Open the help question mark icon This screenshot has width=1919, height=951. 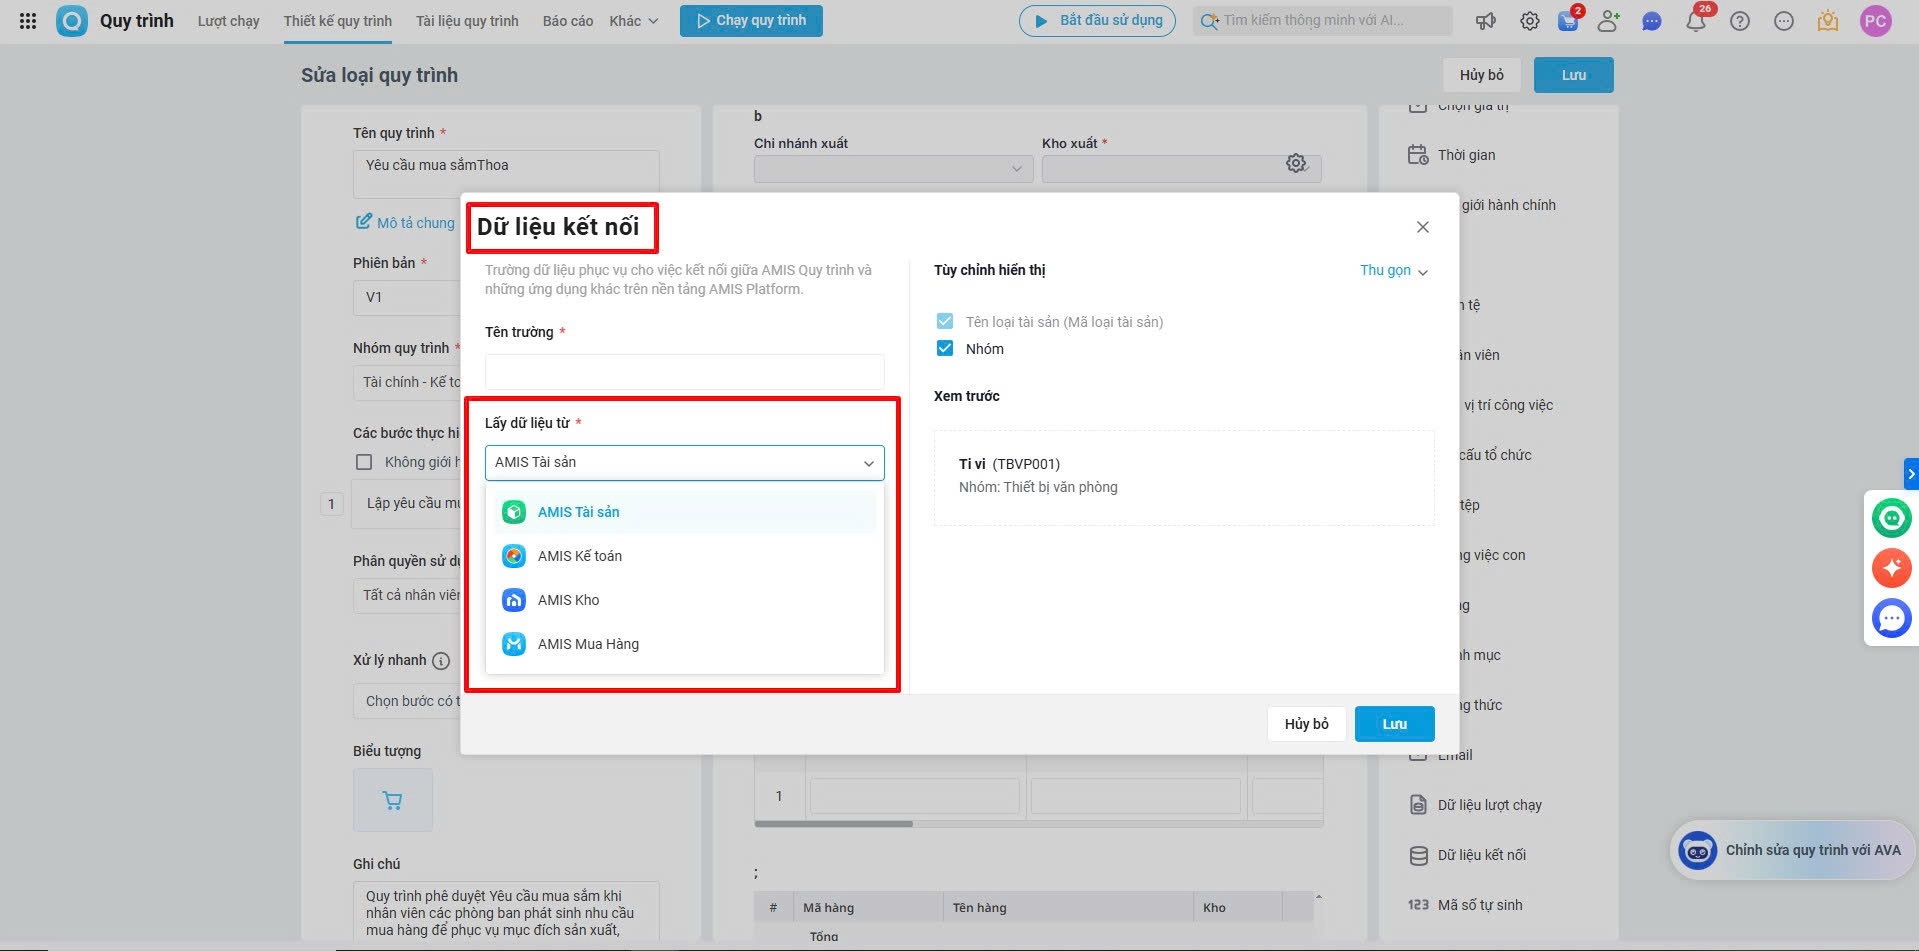(1740, 21)
